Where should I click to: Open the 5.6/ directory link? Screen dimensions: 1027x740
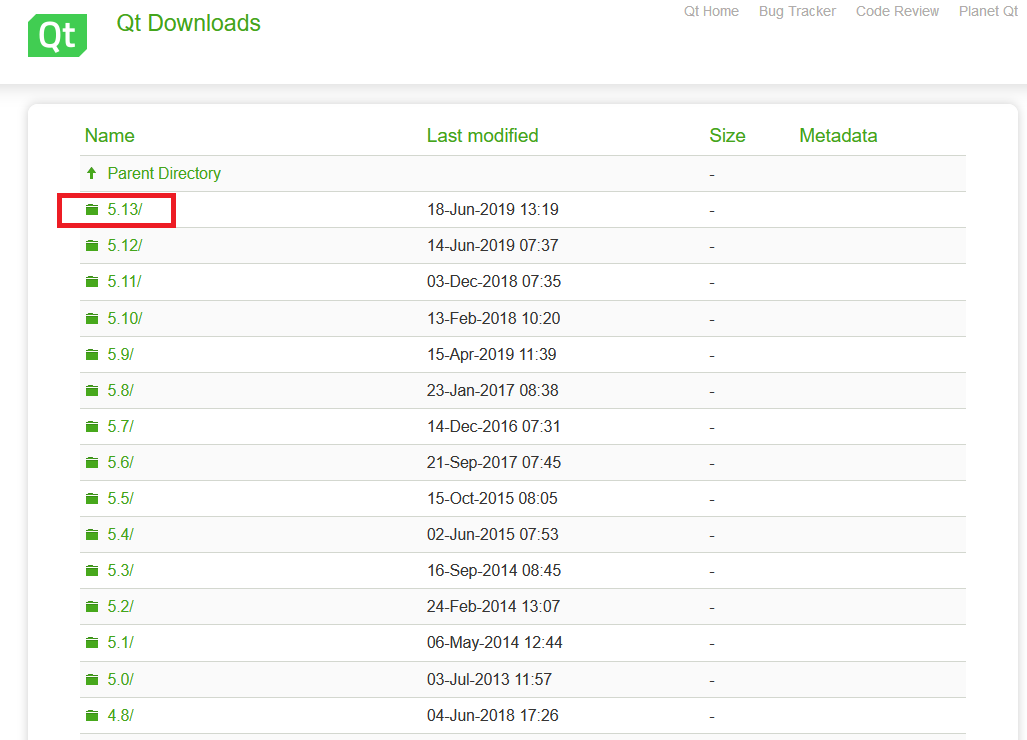pyautogui.click(x=121, y=462)
